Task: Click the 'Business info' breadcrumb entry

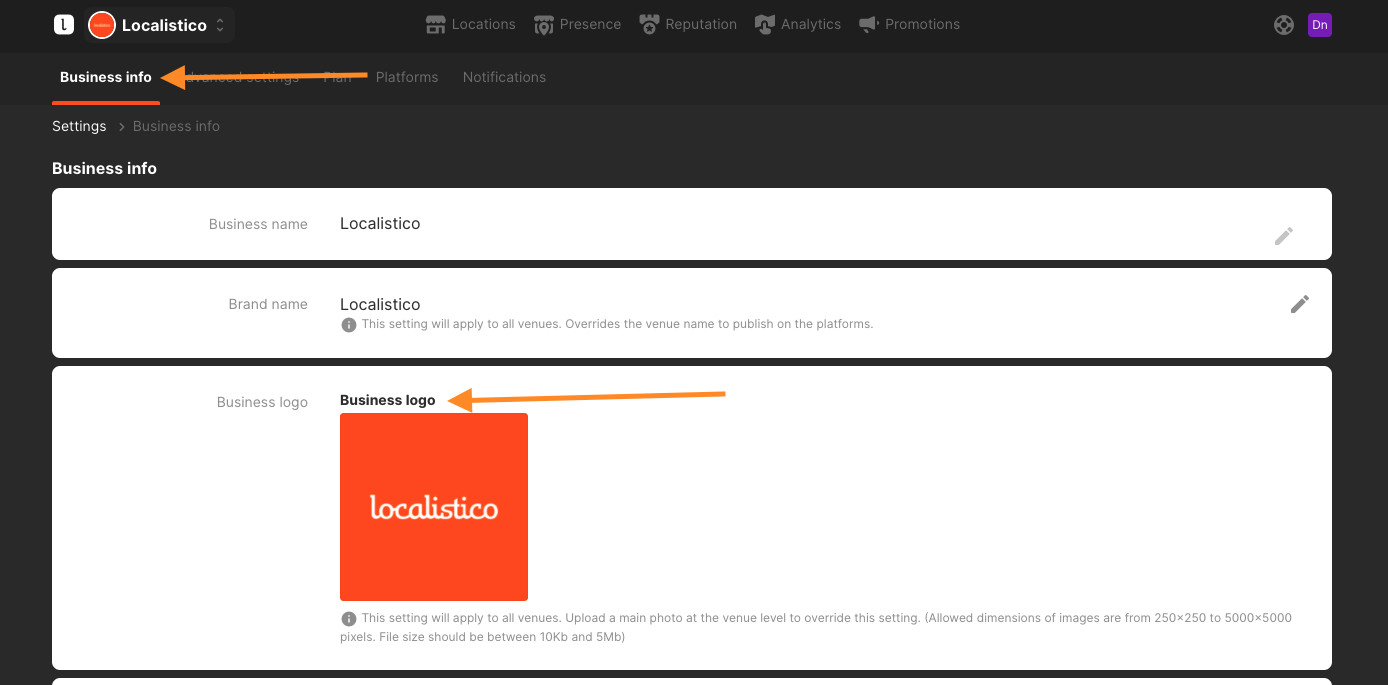Action: 176,126
